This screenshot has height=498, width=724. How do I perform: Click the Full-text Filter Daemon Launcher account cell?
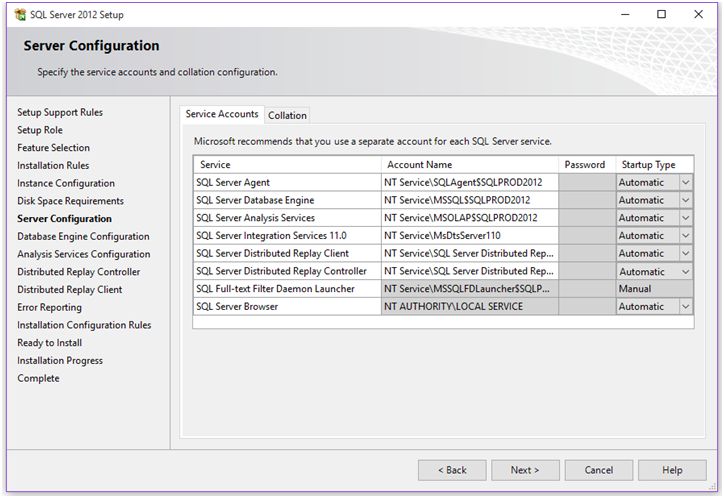point(470,289)
